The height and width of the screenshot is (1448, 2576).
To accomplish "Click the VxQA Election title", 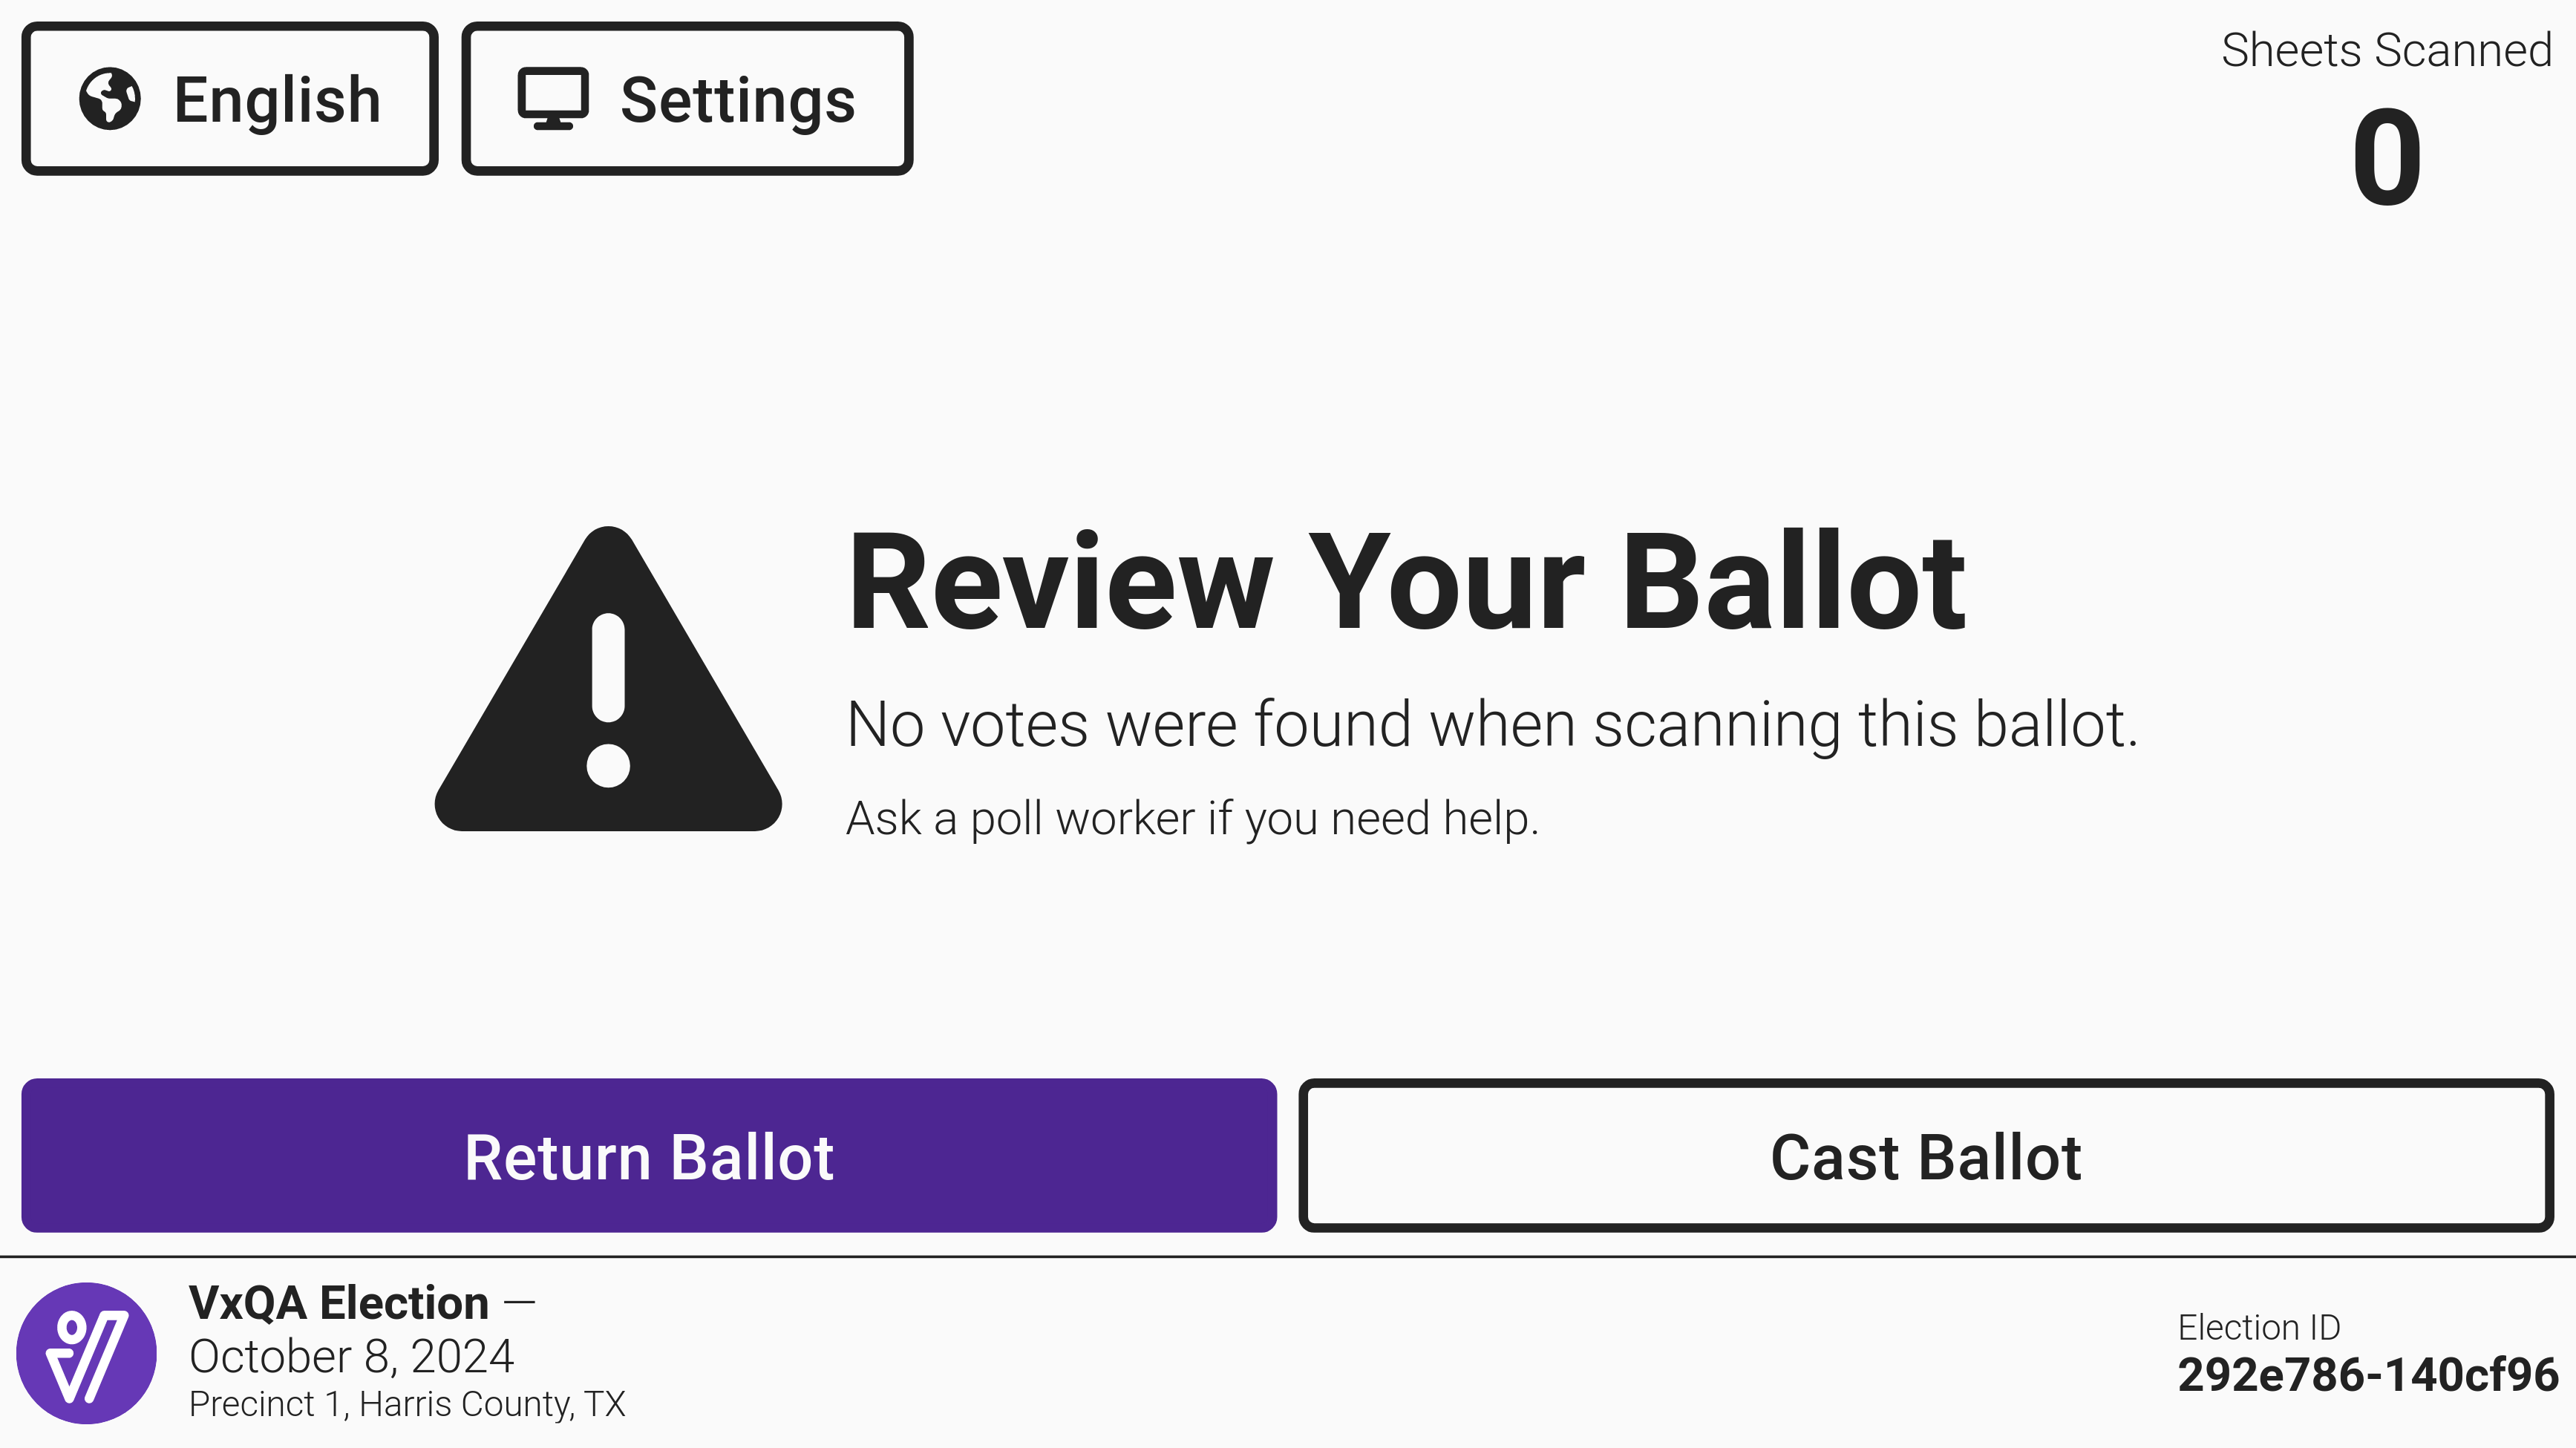I will 339,1302.
